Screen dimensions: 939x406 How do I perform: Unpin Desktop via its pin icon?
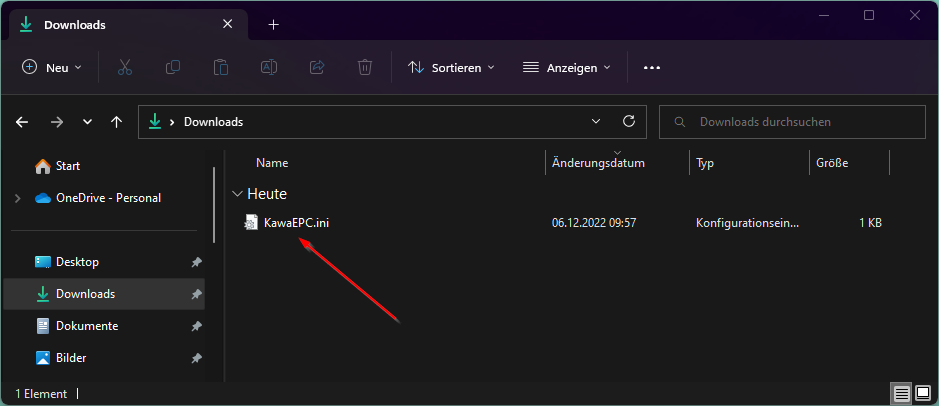[x=196, y=262]
